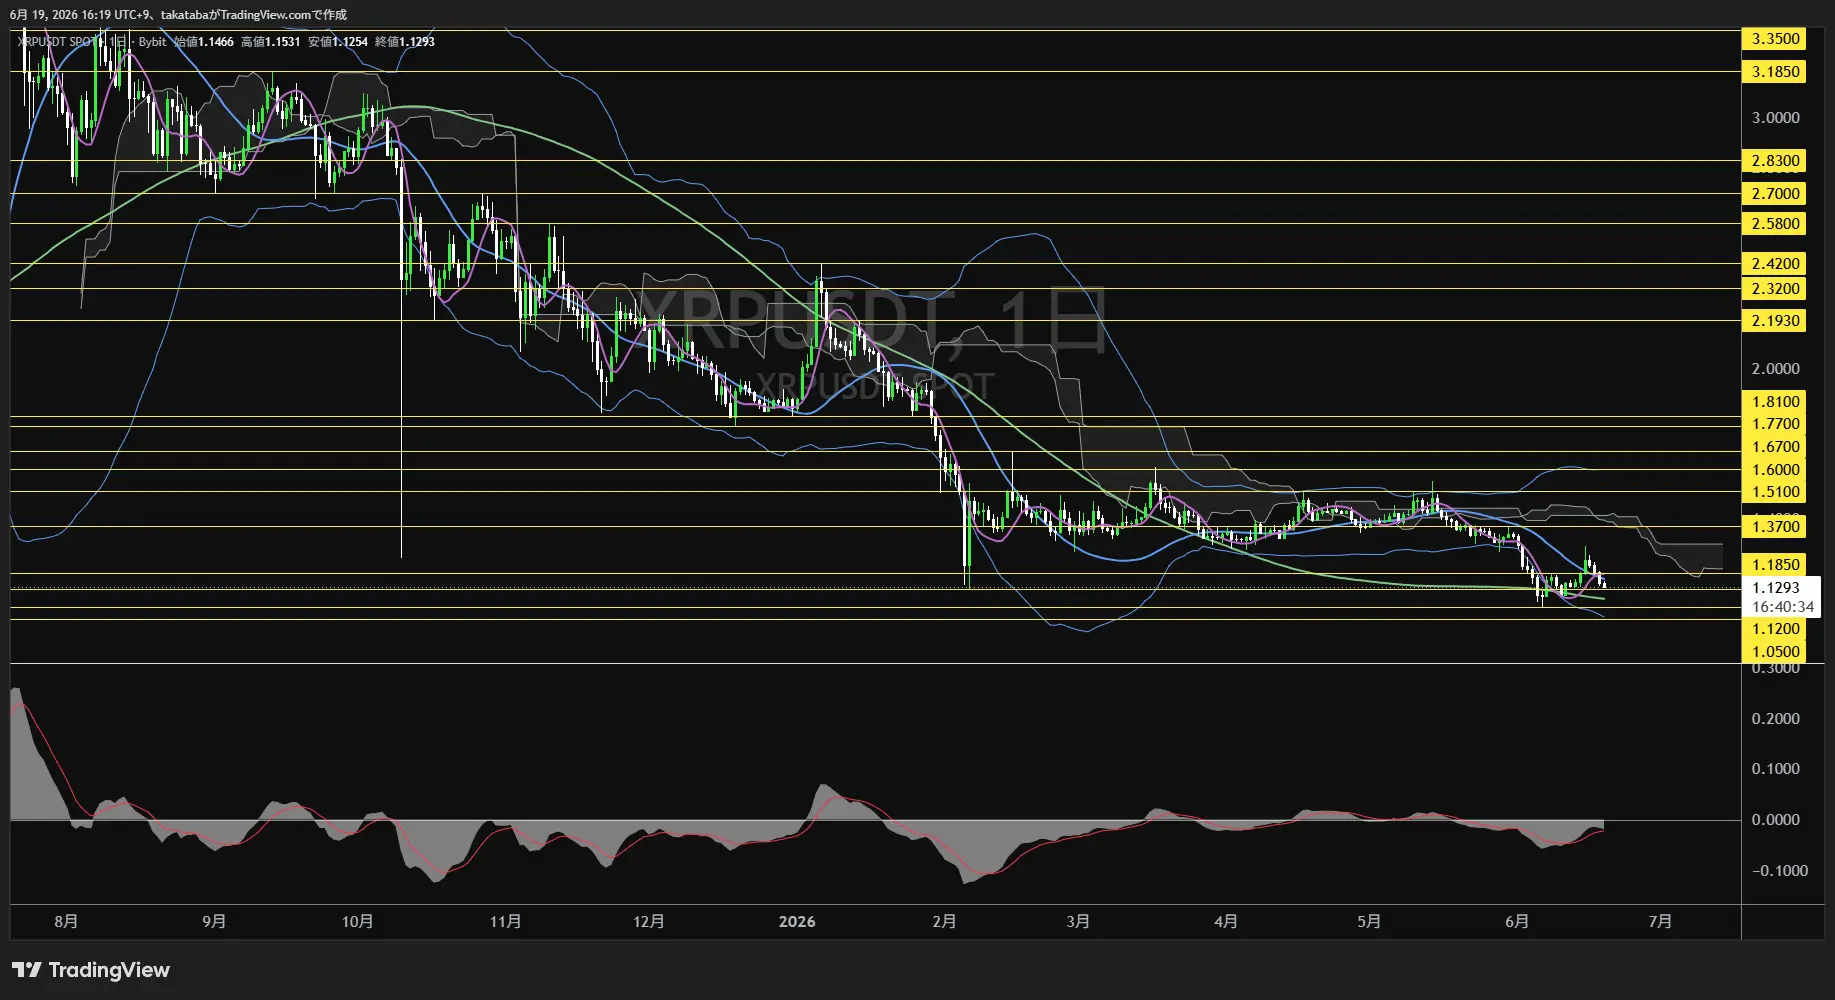Click the 終値1.1293 close value in legend
The image size is (1835, 1000).
[405, 42]
